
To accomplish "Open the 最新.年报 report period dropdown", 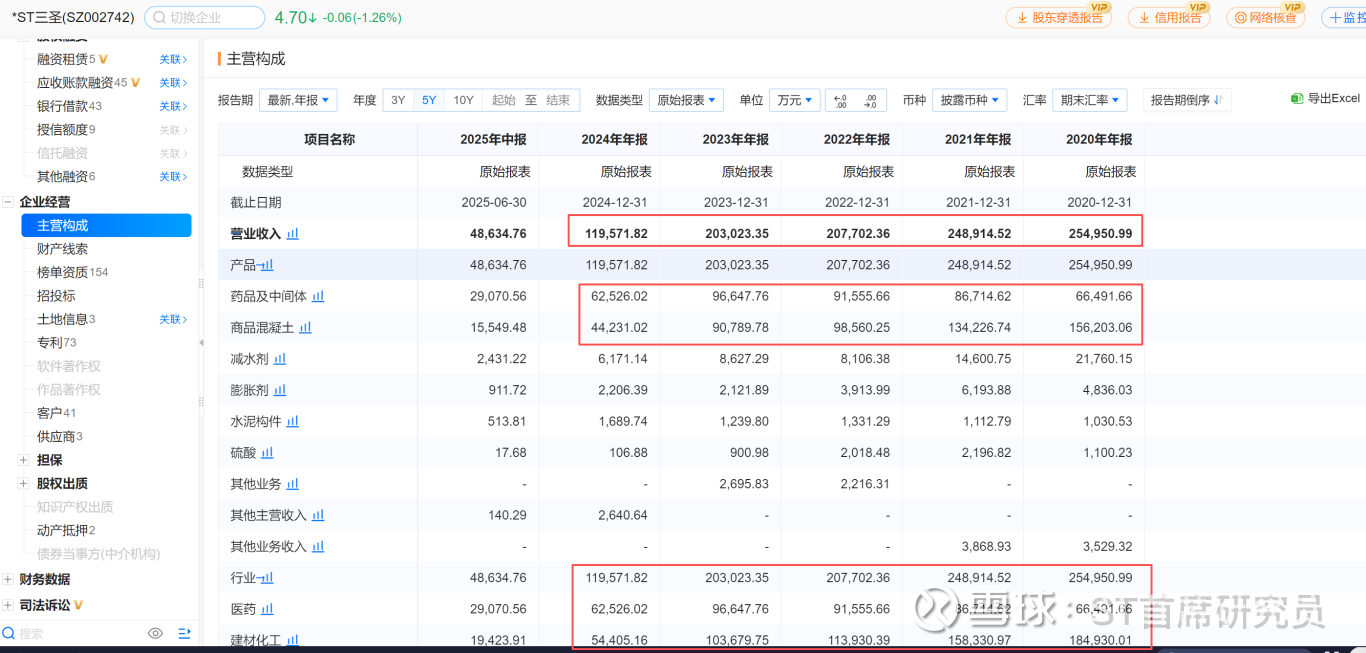I will pyautogui.click(x=298, y=100).
